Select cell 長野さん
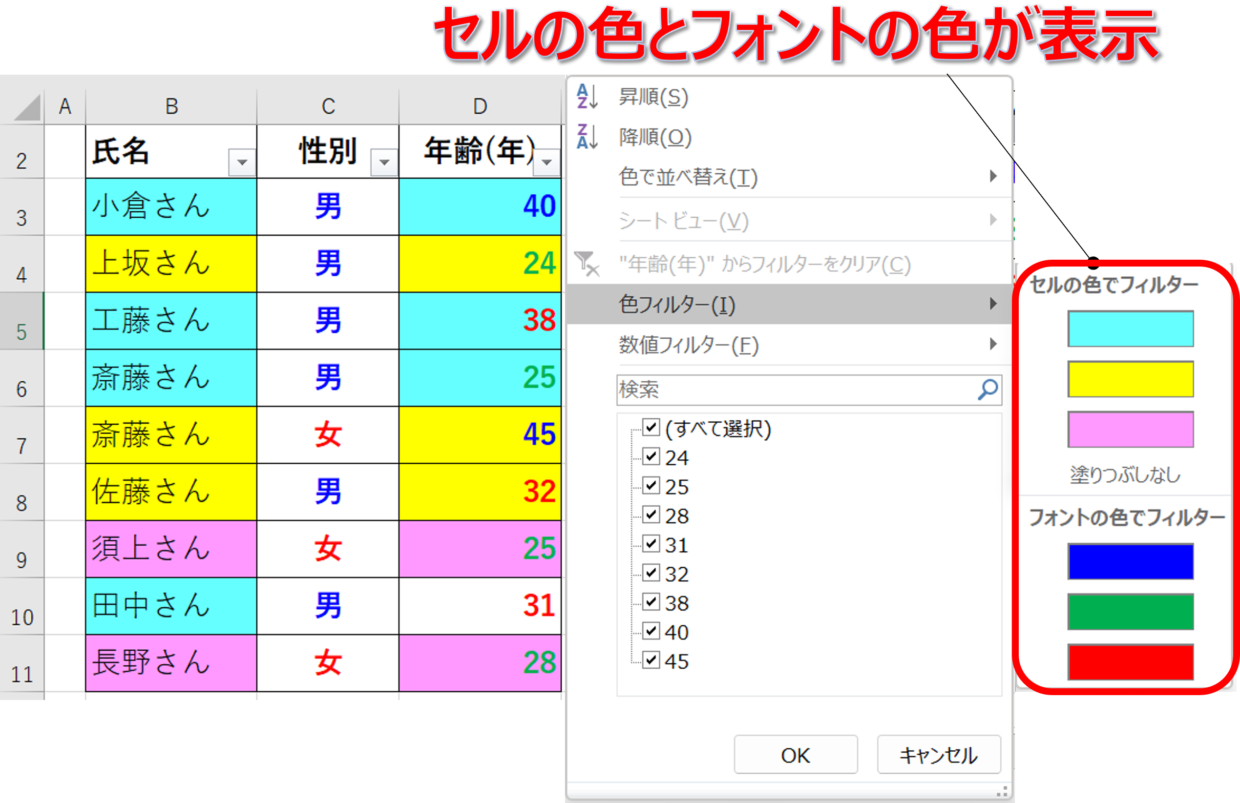This screenshot has height=803, width=1240. [171, 663]
